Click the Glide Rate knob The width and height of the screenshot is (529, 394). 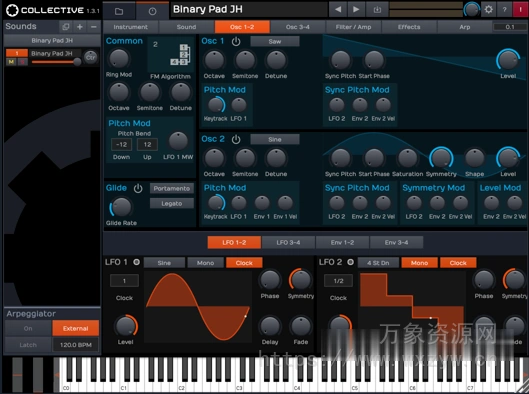tap(121, 207)
